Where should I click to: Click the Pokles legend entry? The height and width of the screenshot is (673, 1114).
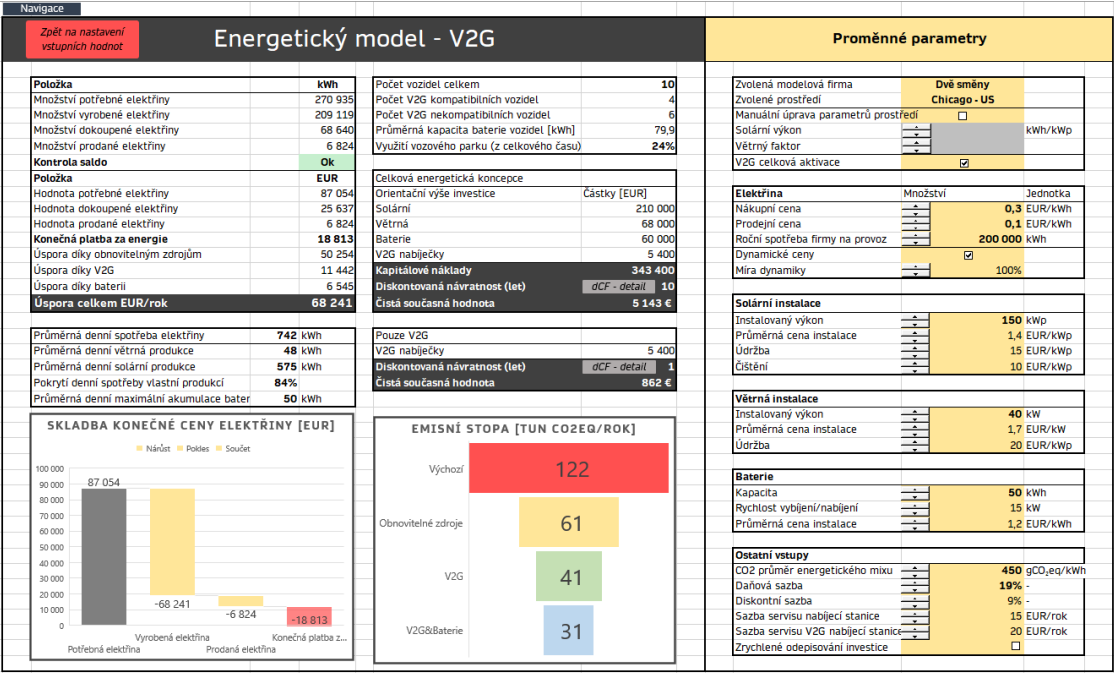[193, 448]
